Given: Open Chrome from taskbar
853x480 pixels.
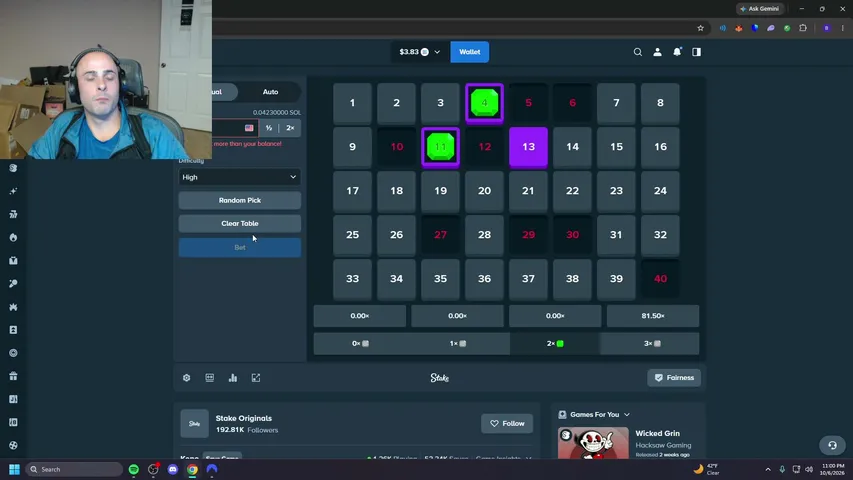Looking at the screenshot, I should click(x=193, y=469).
